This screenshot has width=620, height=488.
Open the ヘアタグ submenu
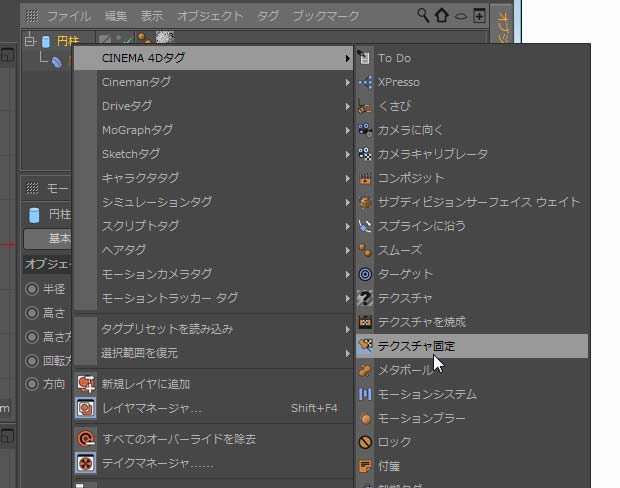[214, 250]
